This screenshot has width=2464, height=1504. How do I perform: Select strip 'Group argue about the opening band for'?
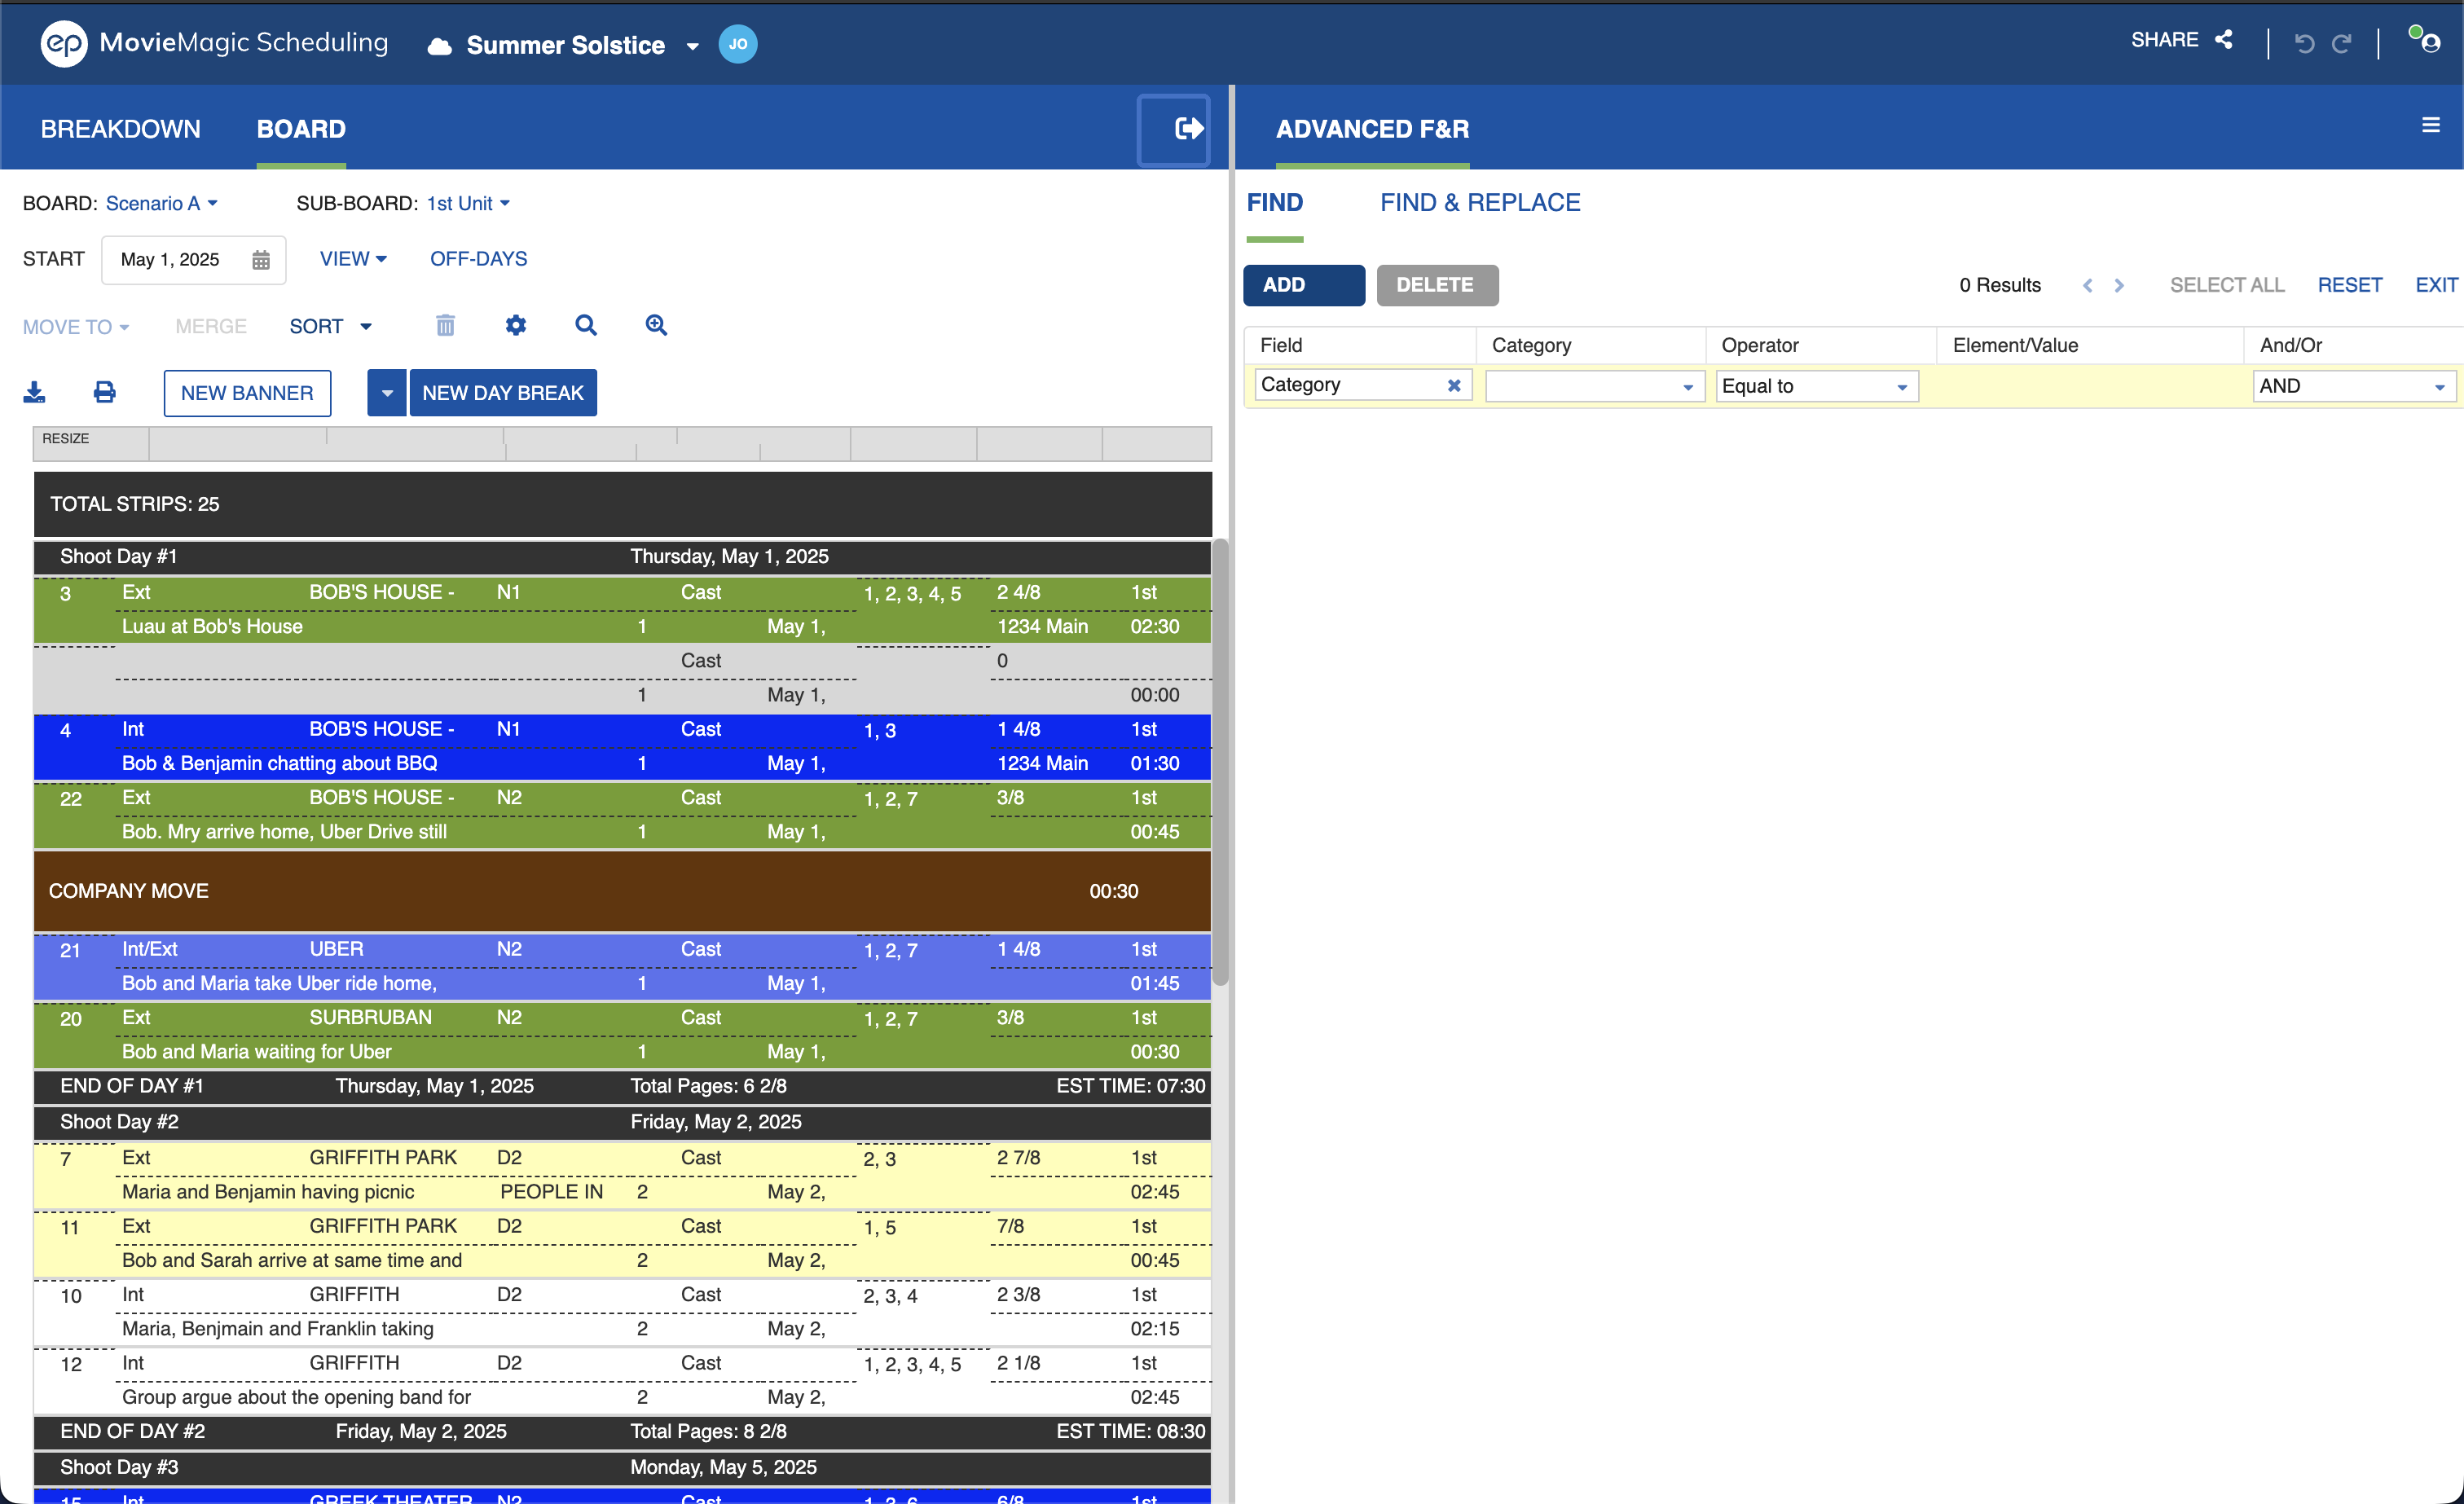pyautogui.click(x=622, y=1381)
